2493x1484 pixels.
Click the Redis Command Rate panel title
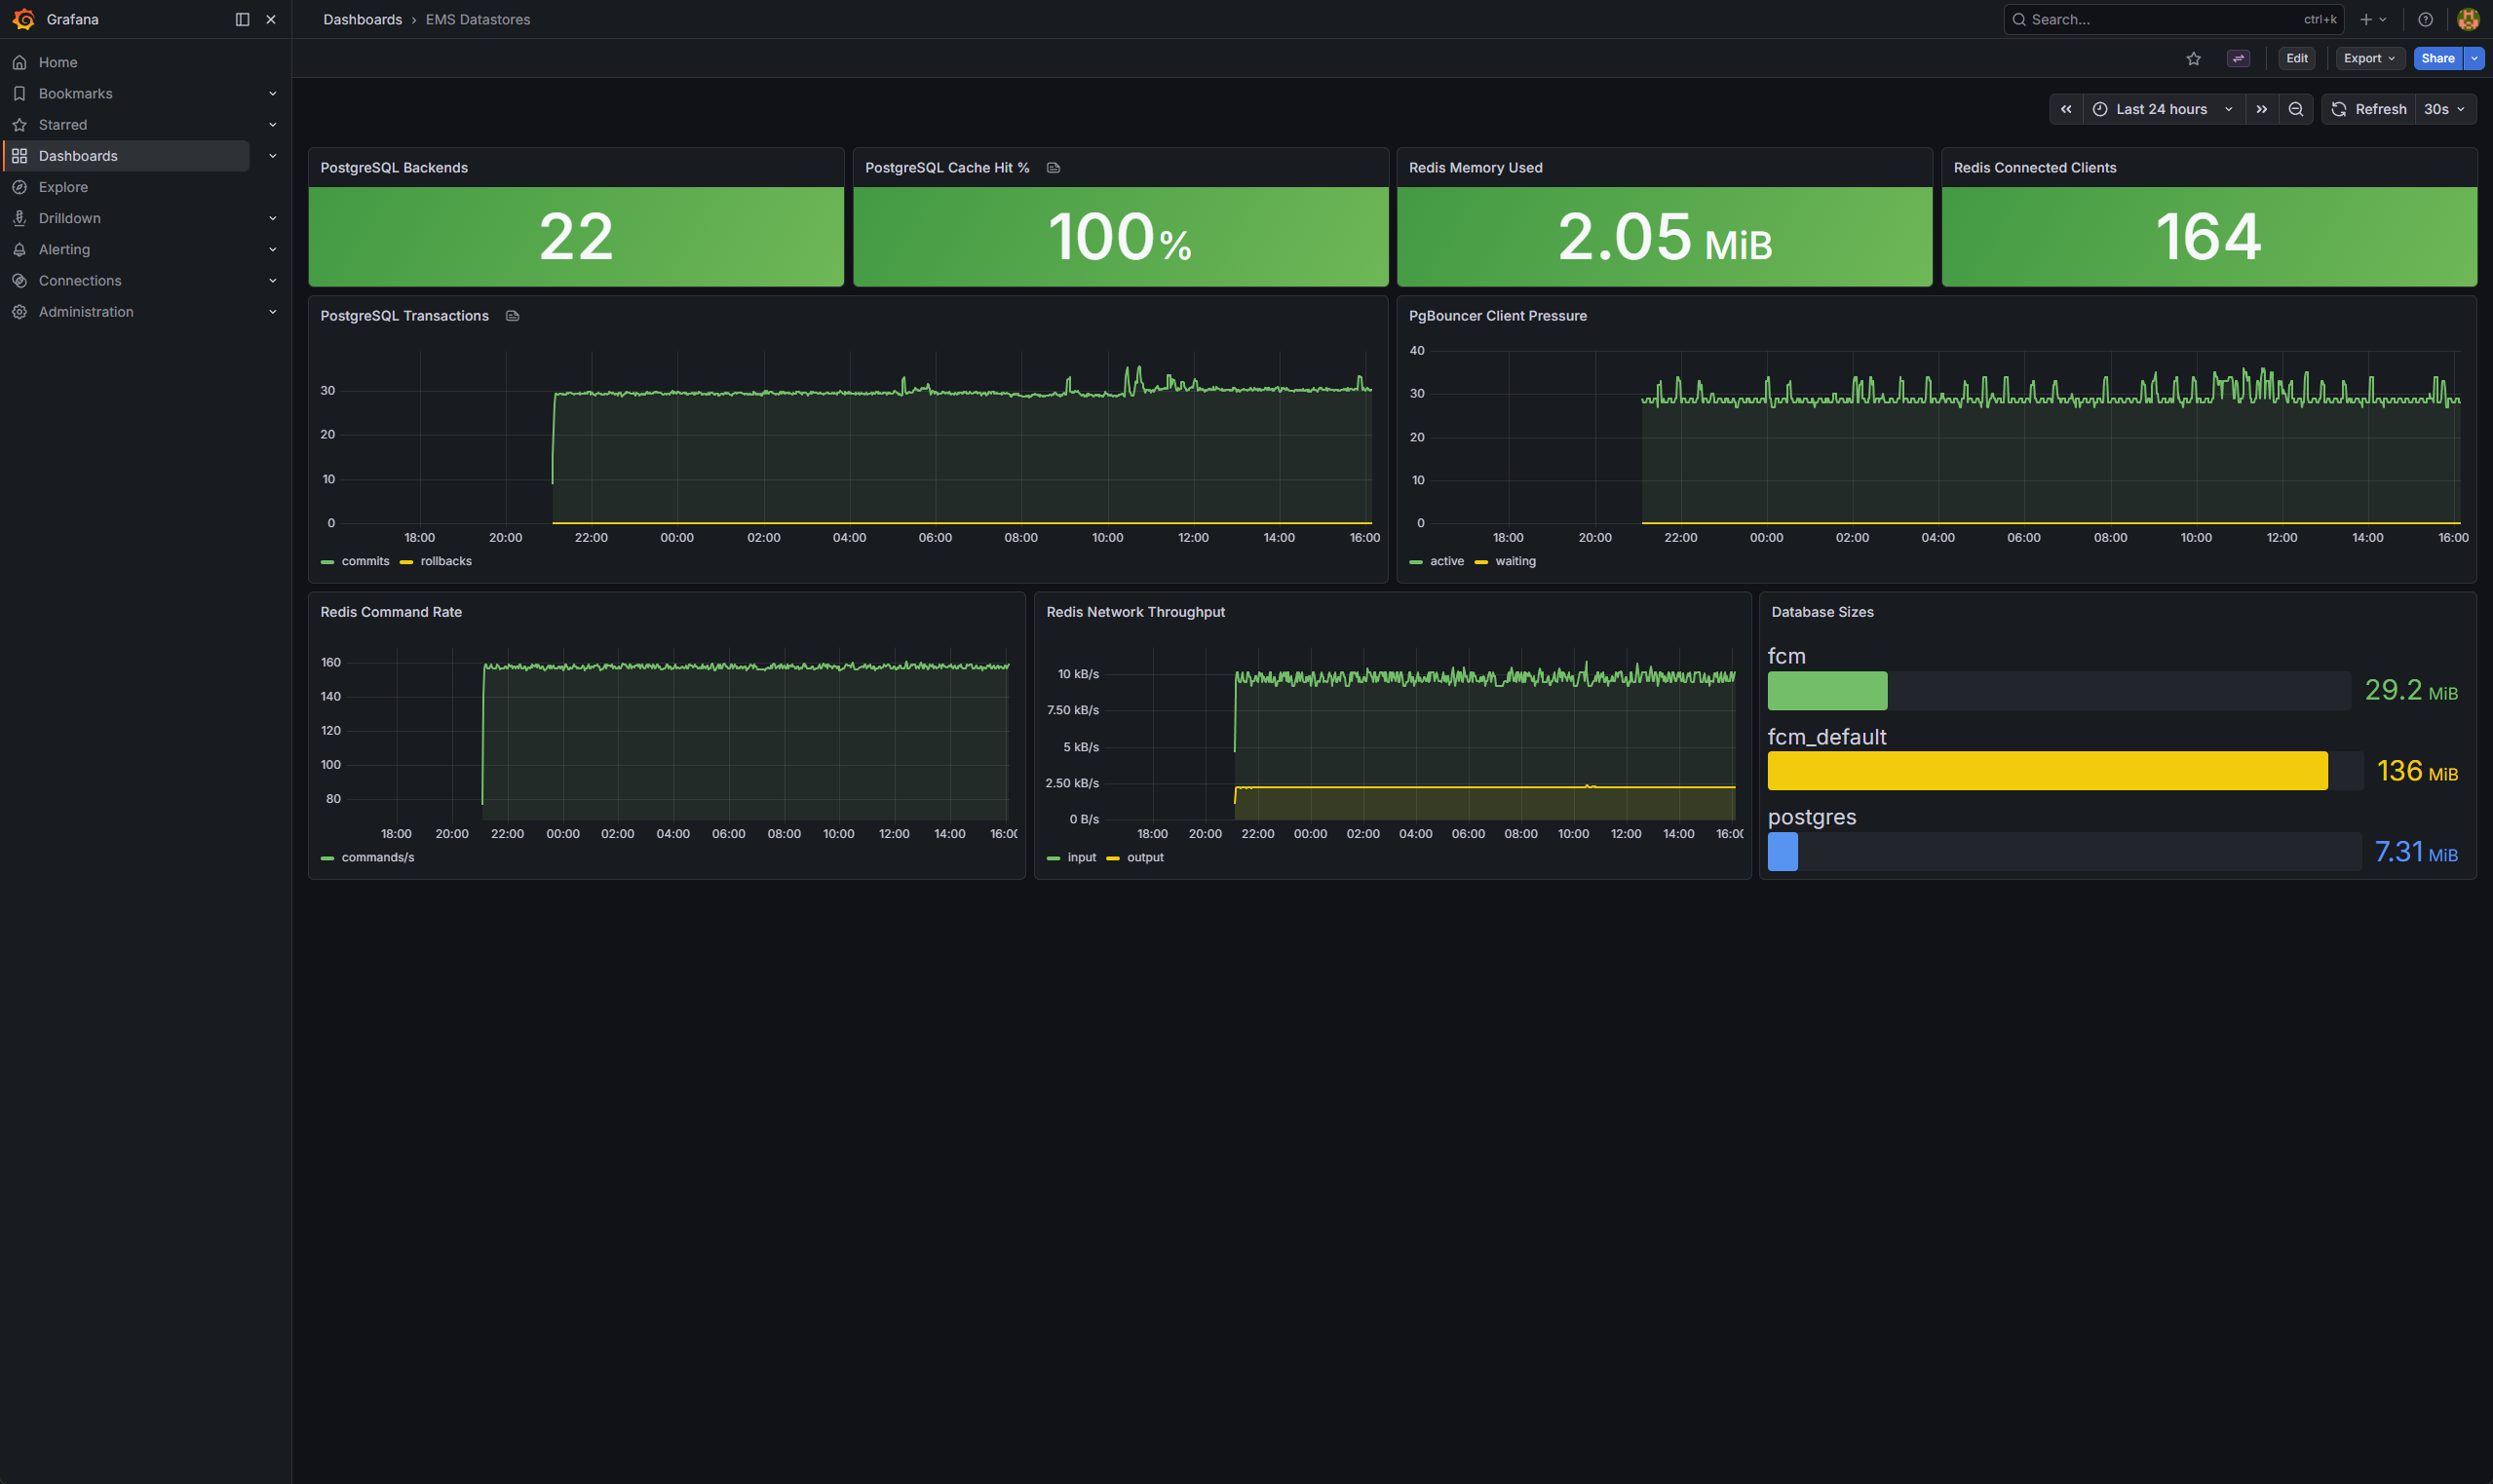tap(391, 612)
